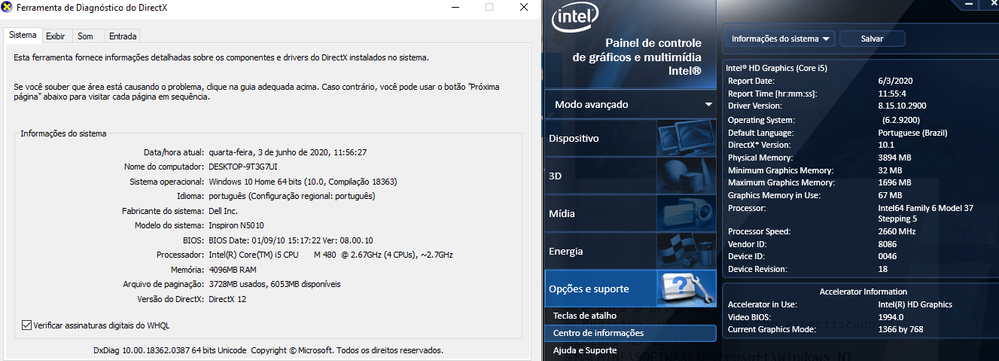Screen dimensions: 999x361
Task: Open Teclas de atalho submenu item
Action: 585,315
